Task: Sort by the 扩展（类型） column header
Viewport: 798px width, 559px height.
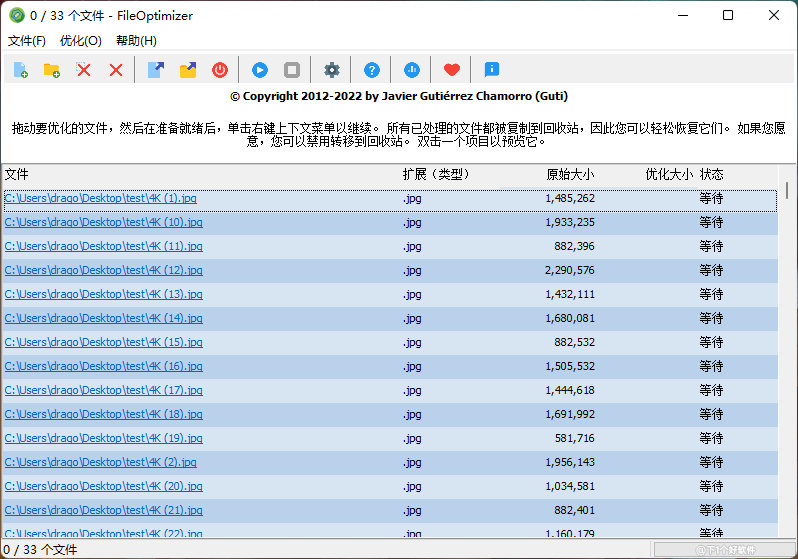Action: coord(436,175)
